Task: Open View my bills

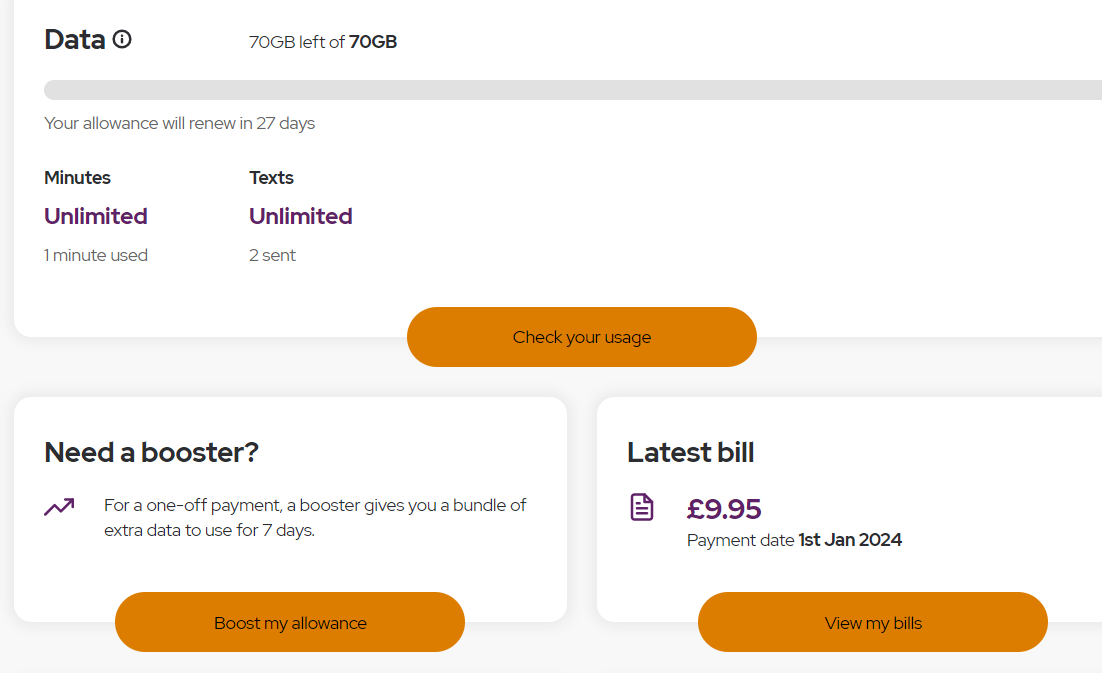Action: click(873, 622)
